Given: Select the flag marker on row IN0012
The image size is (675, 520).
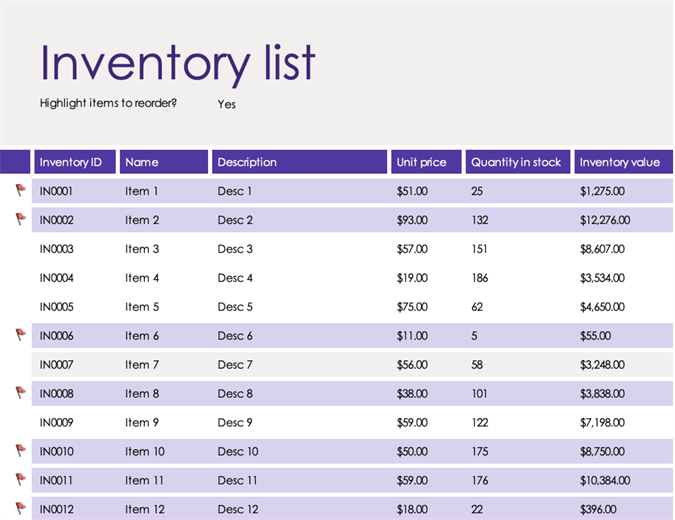Looking at the screenshot, I should coord(20,508).
